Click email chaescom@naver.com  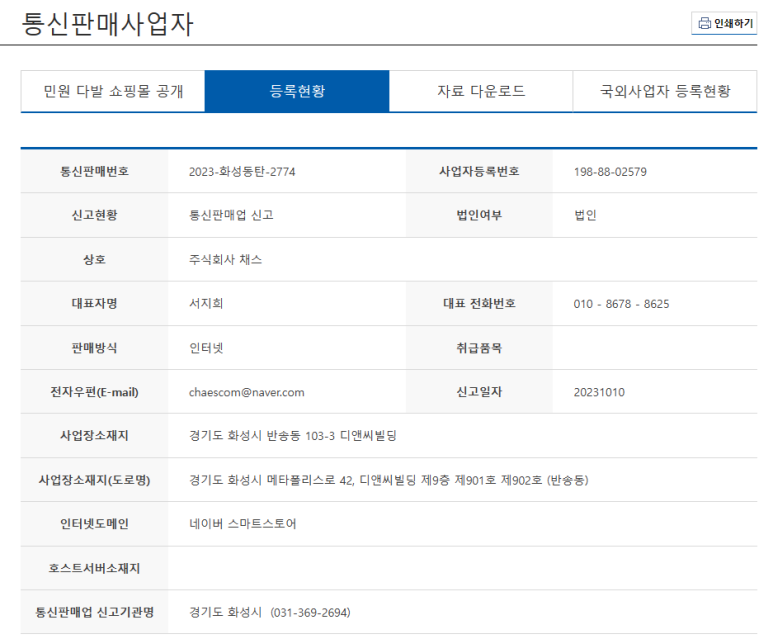click(x=246, y=392)
